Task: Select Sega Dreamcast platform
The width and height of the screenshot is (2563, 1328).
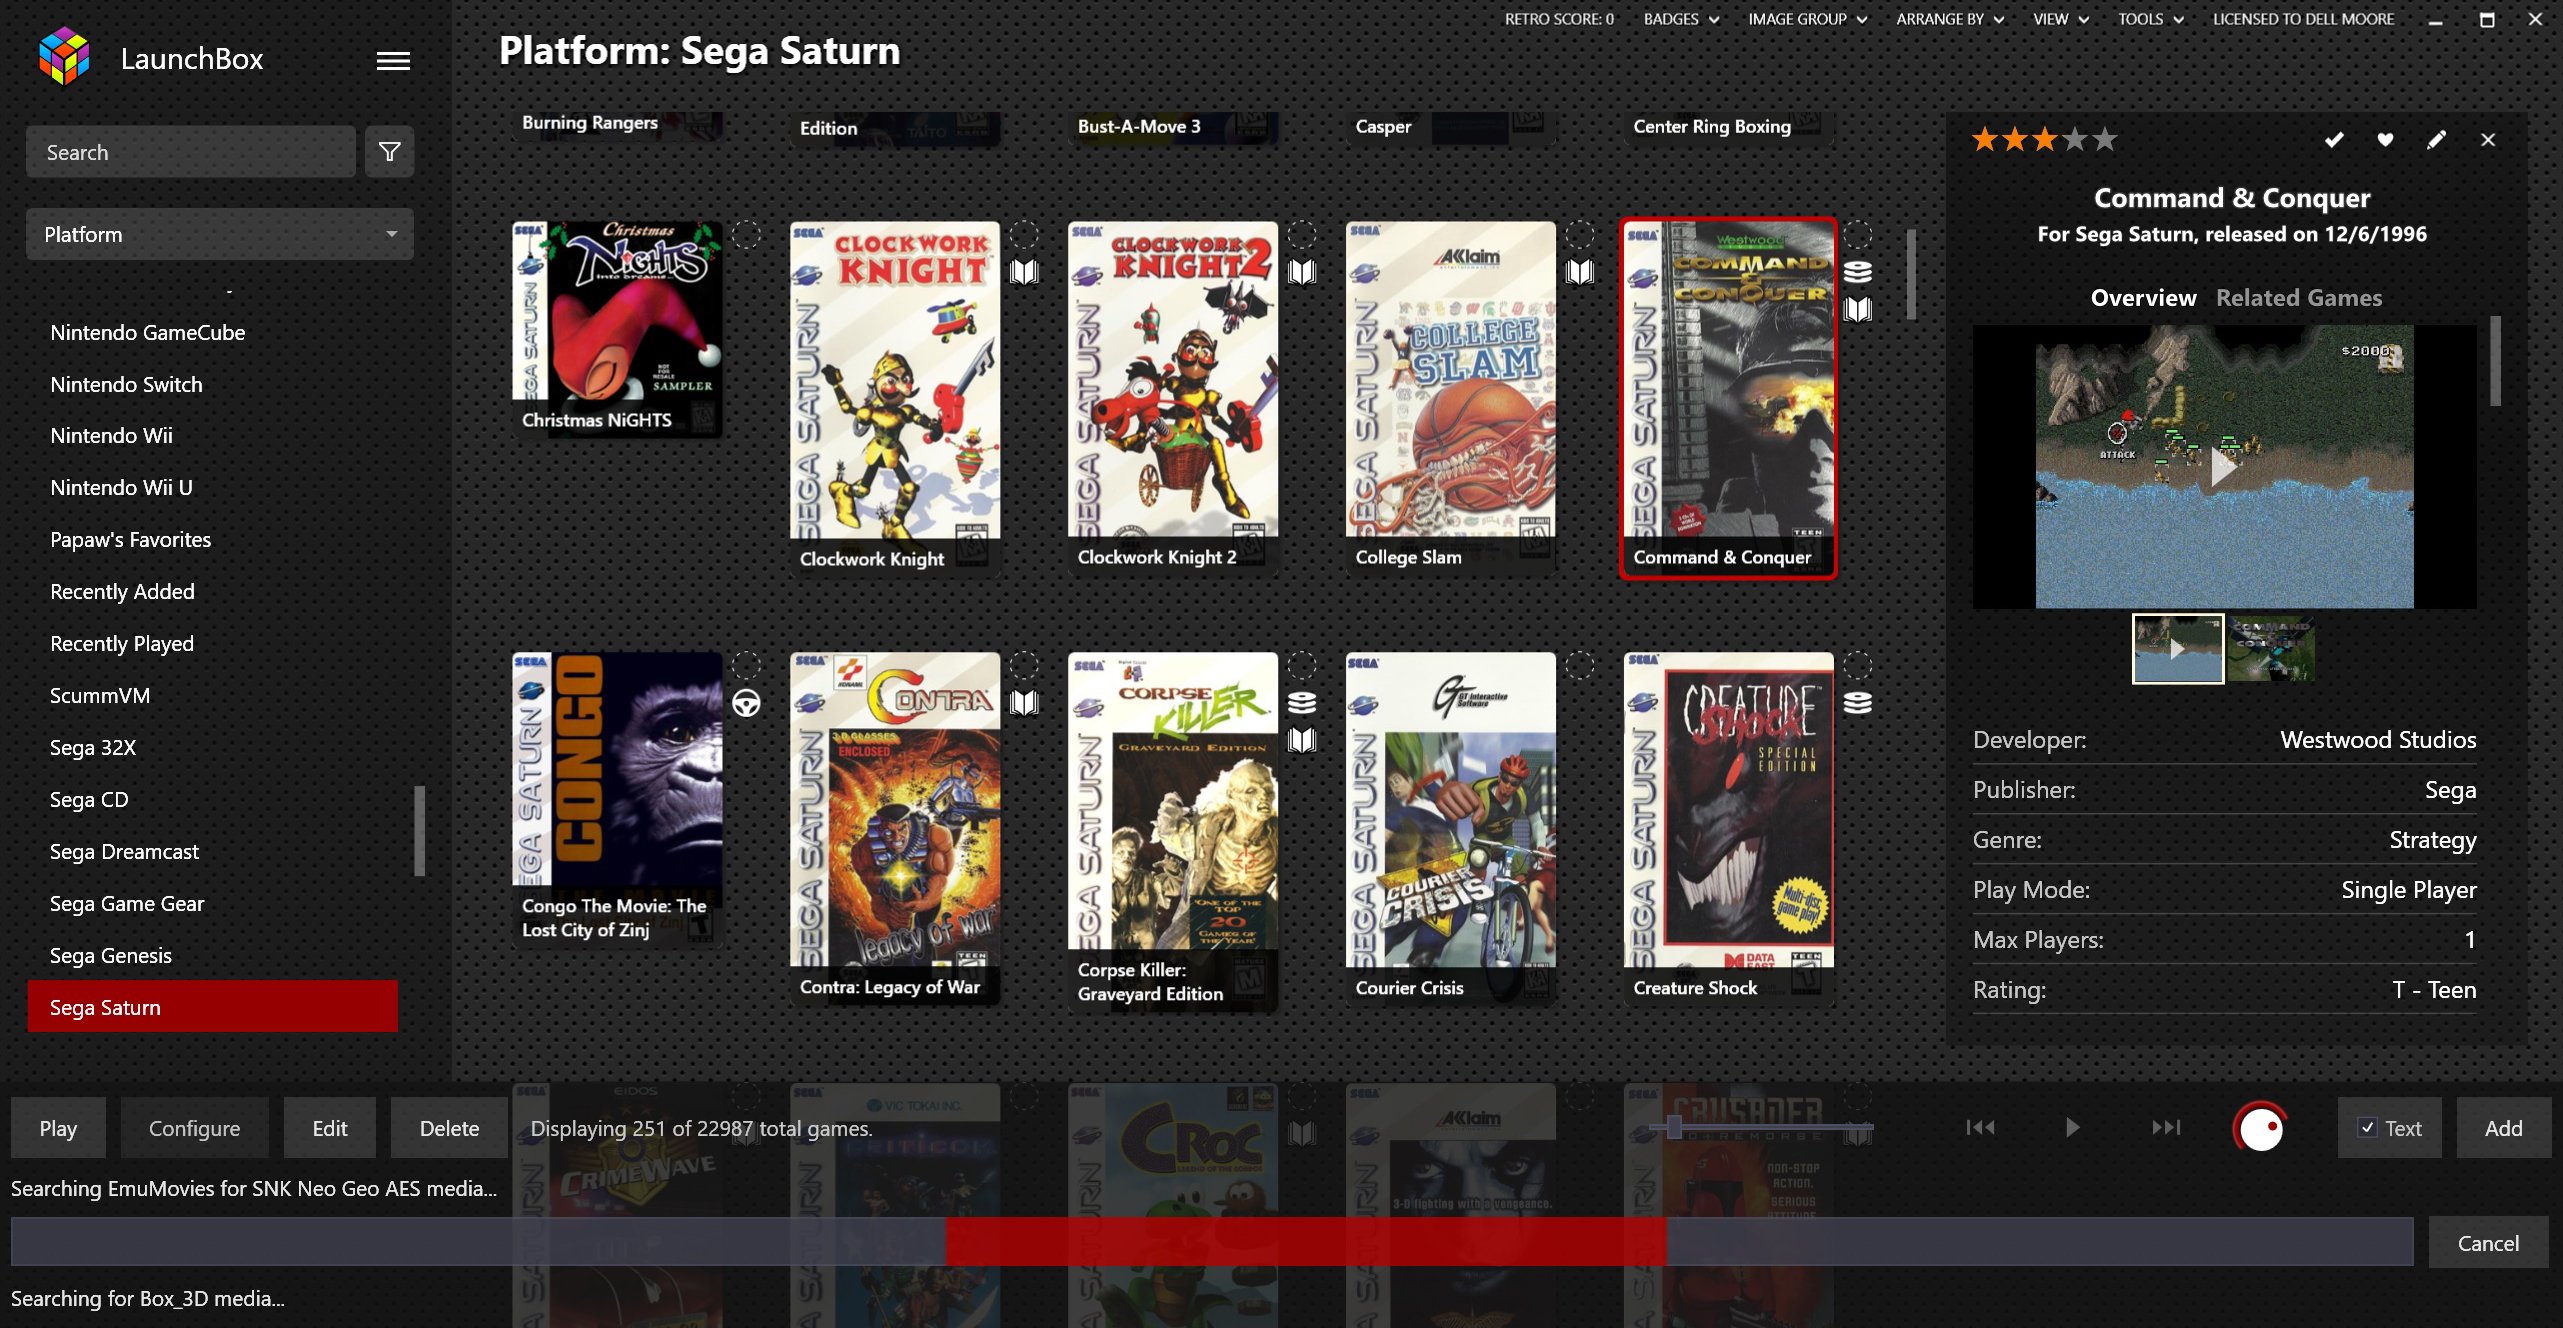Action: coord(124,851)
